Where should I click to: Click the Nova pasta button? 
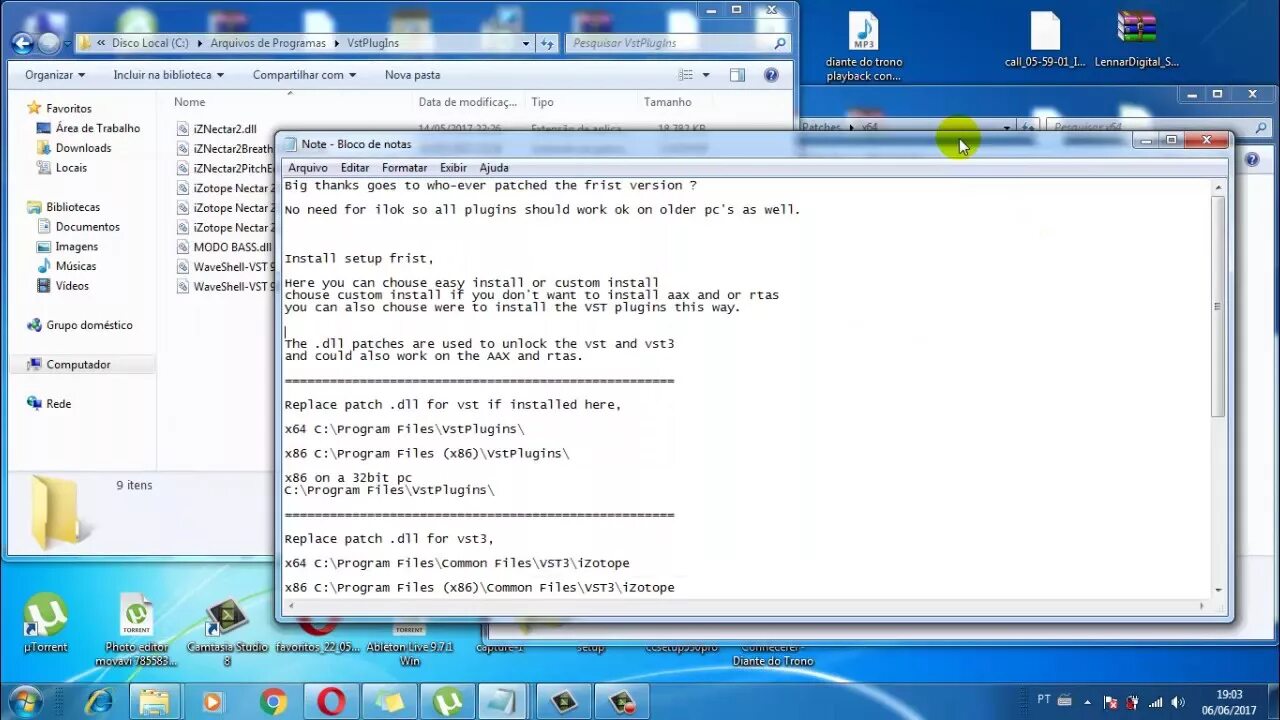(412, 75)
